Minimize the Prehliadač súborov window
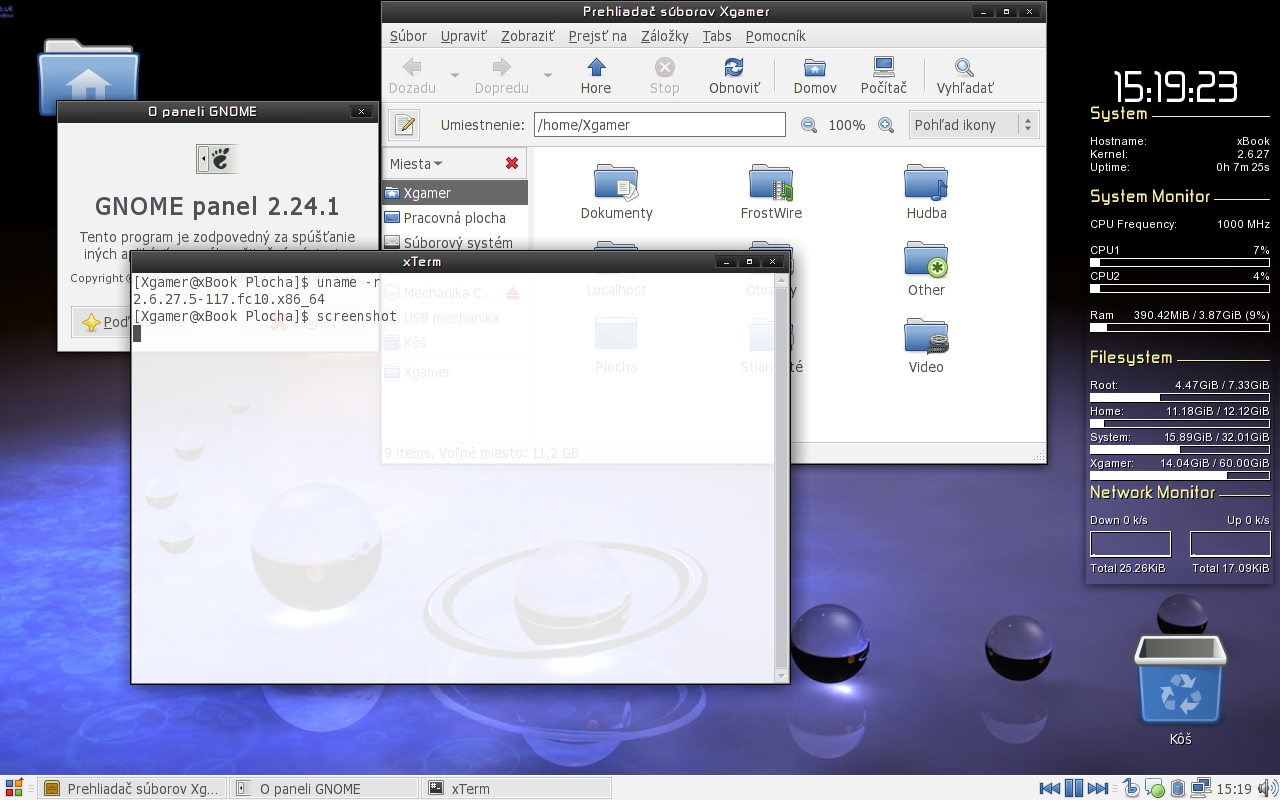The height and width of the screenshot is (800, 1280). click(983, 12)
